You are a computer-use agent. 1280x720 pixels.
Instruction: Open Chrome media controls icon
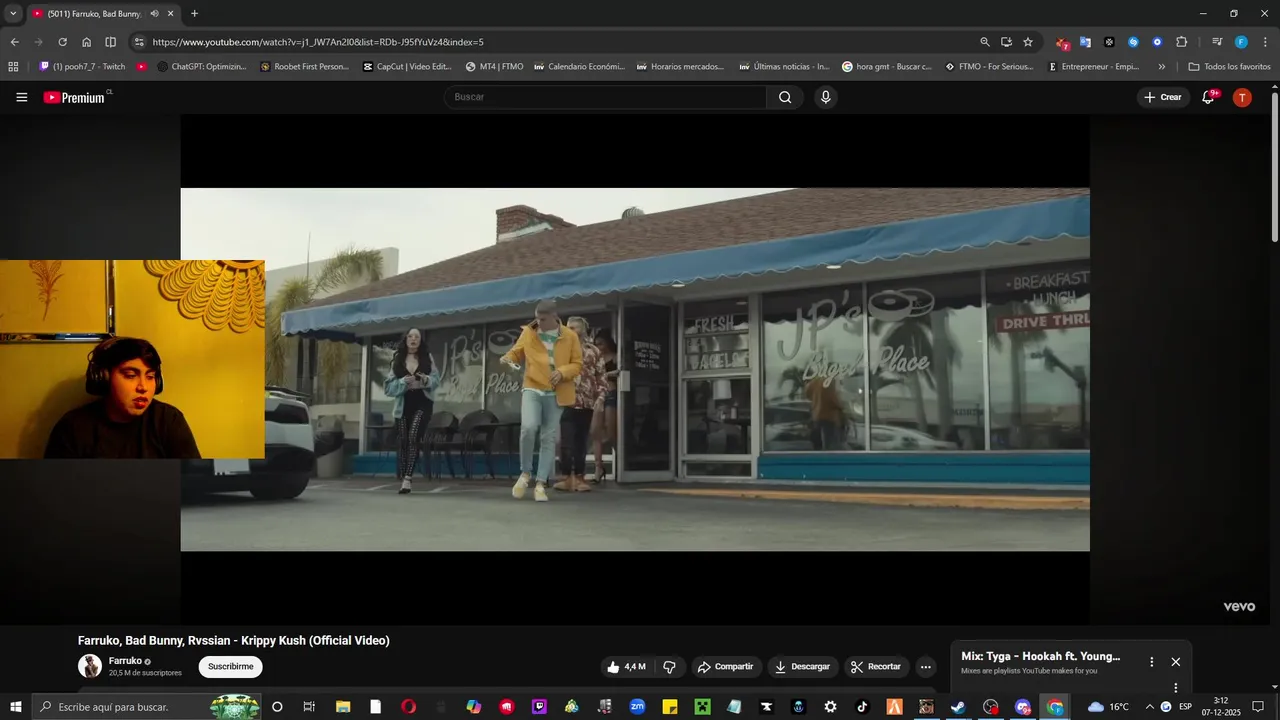[x=1217, y=42]
